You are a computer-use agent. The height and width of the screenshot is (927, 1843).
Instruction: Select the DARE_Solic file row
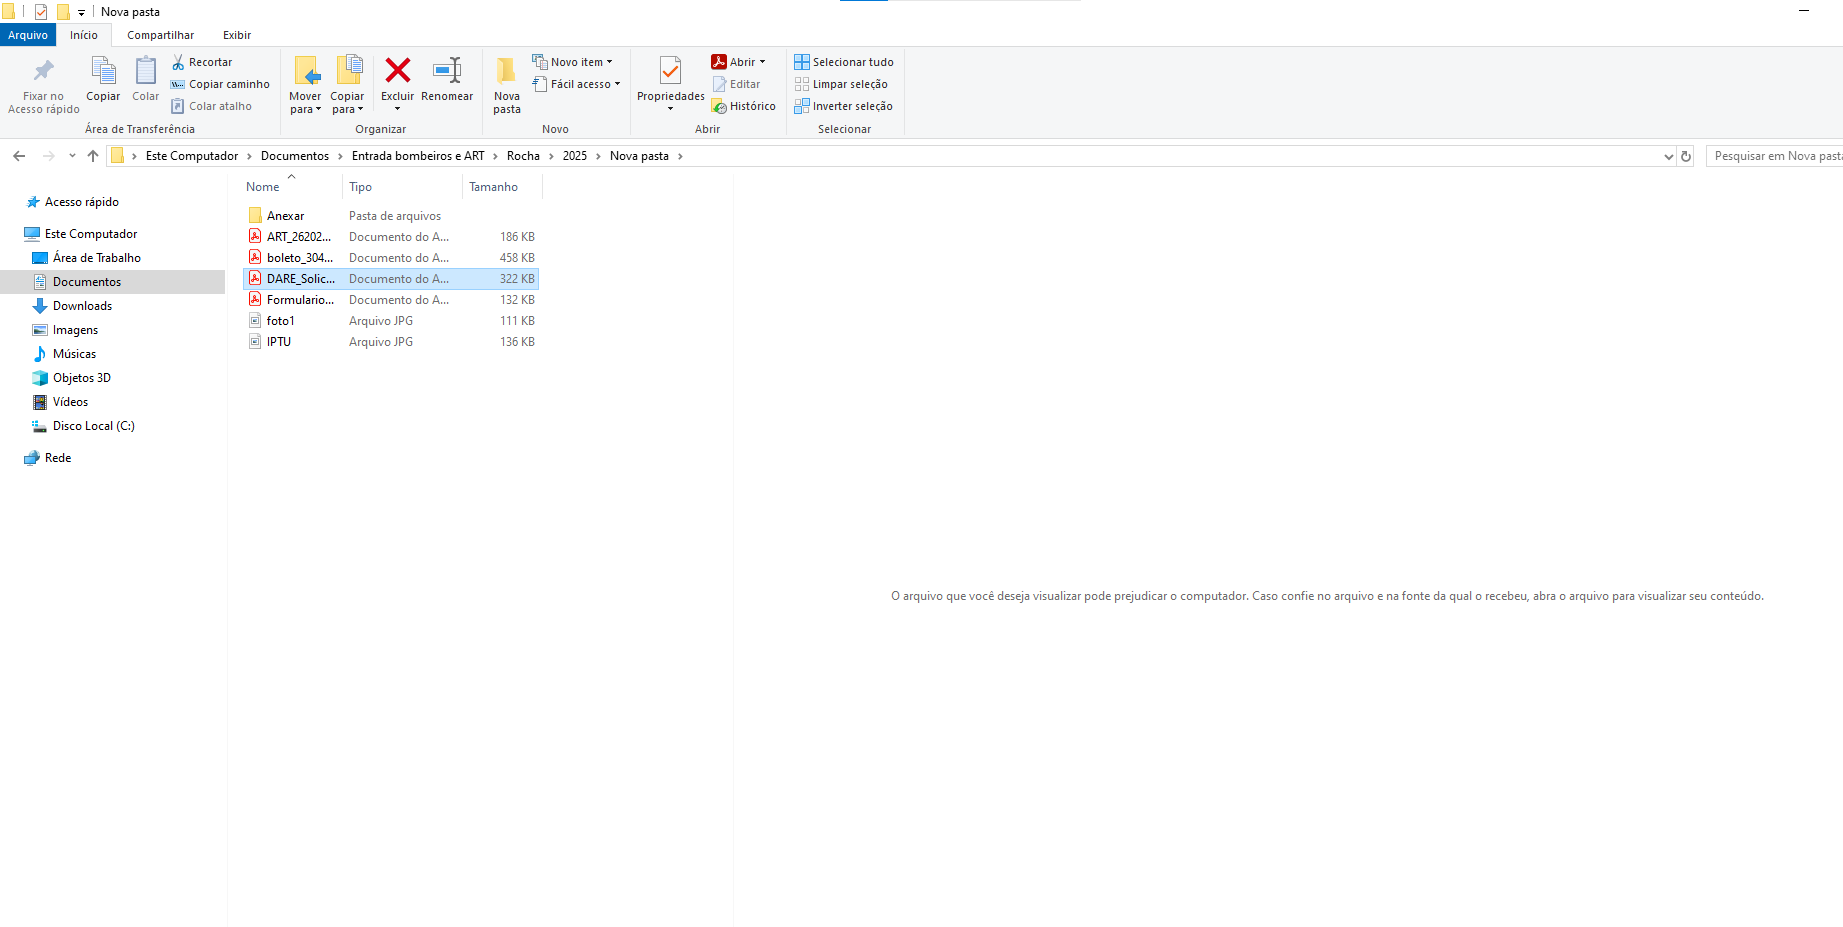coord(391,279)
